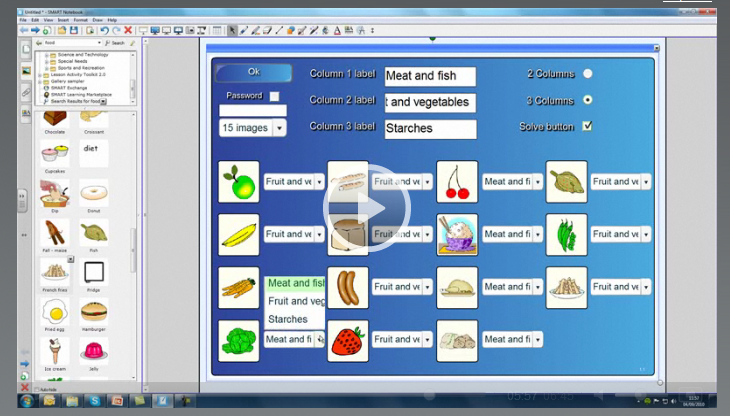The width and height of the screenshot is (730, 416).
Task: Click the Redo arrow icon
Action: click(116, 31)
